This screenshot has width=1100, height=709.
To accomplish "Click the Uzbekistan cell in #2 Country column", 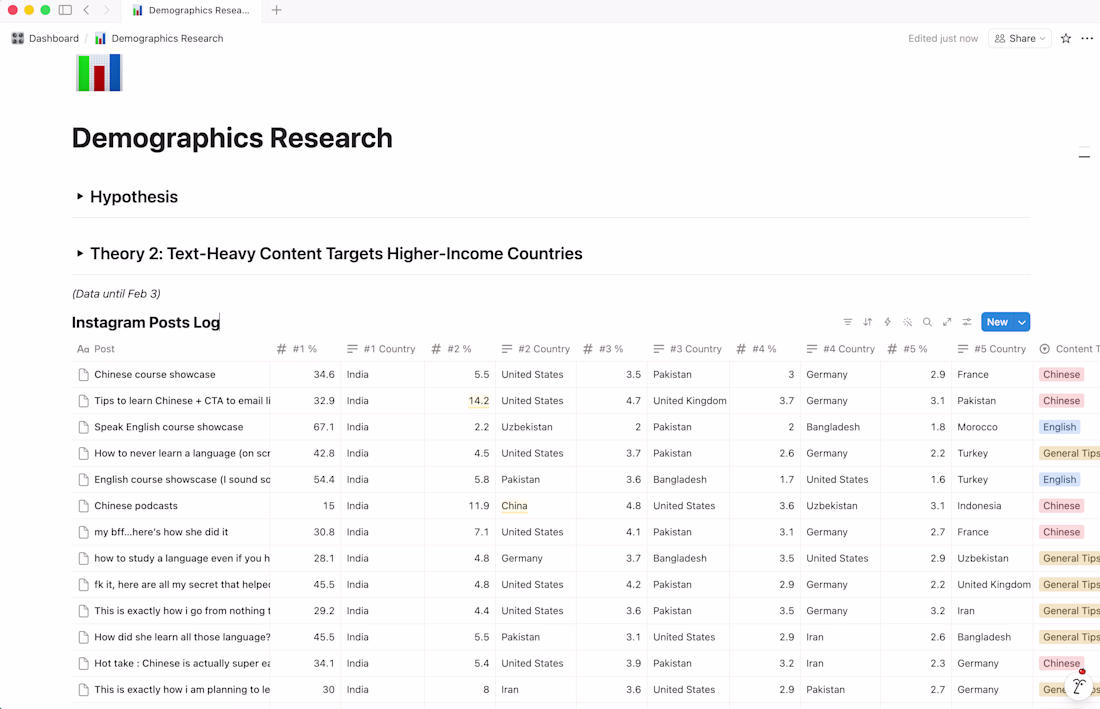I will coord(526,427).
